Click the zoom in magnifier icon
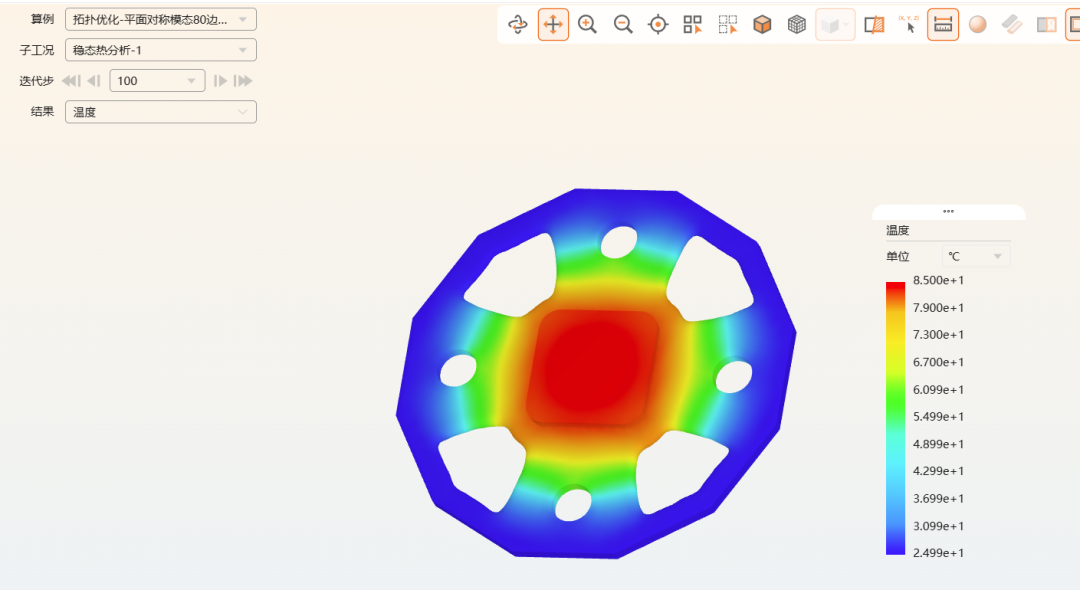 click(588, 25)
